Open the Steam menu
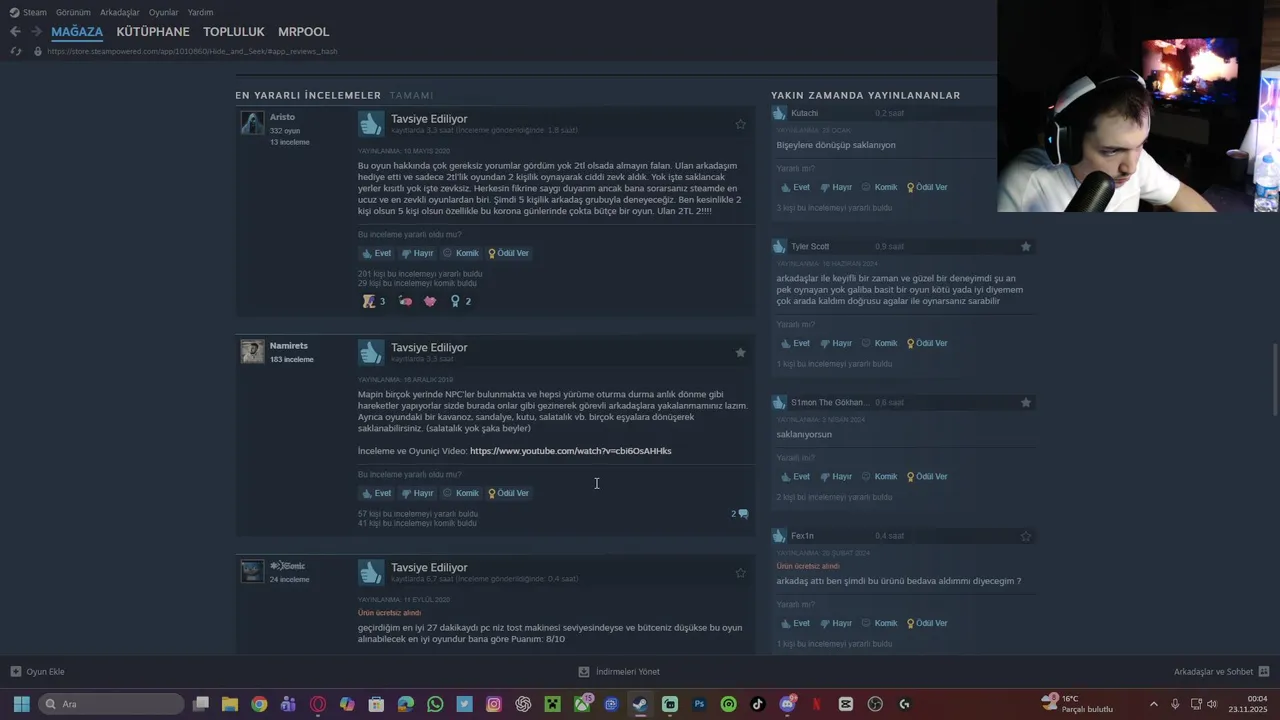1280x720 pixels. [x=28, y=12]
